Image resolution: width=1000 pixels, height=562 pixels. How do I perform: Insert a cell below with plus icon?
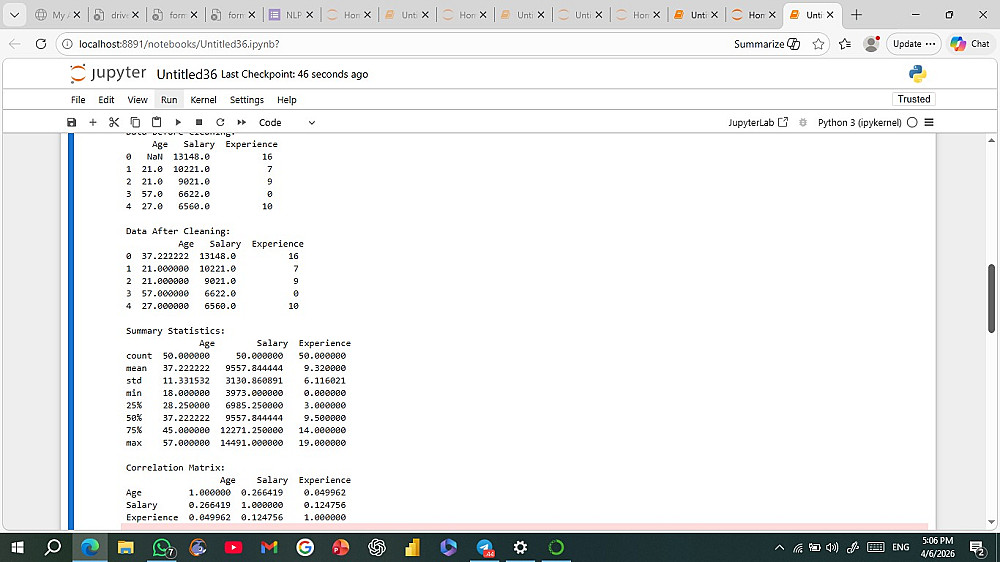pos(92,122)
